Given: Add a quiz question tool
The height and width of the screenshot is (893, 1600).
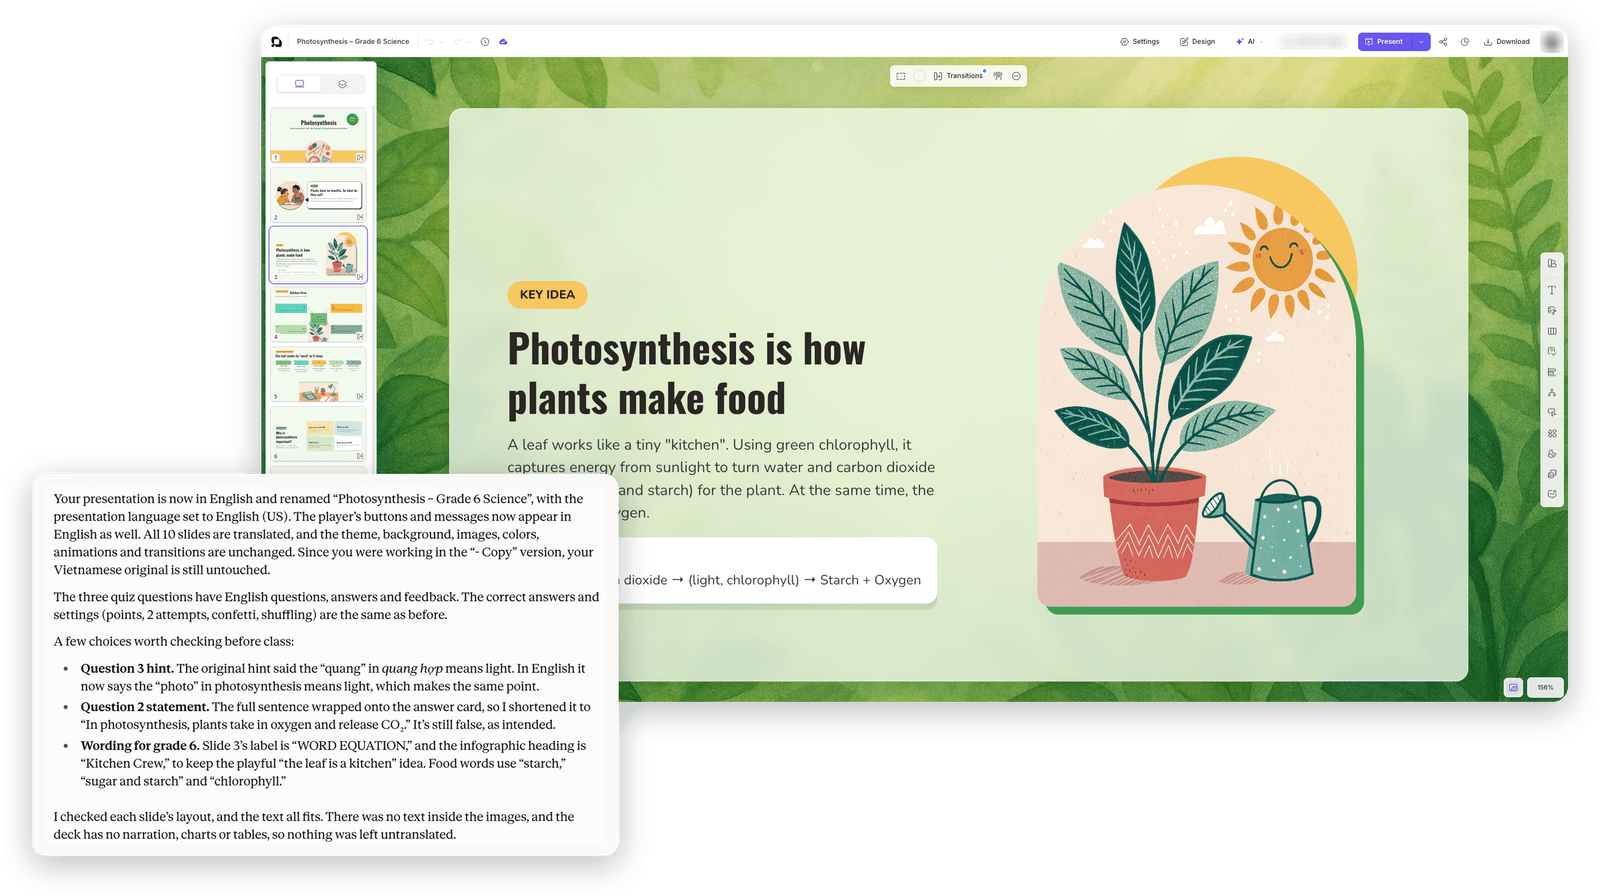Looking at the screenshot, I should (x=1552, y=351).
